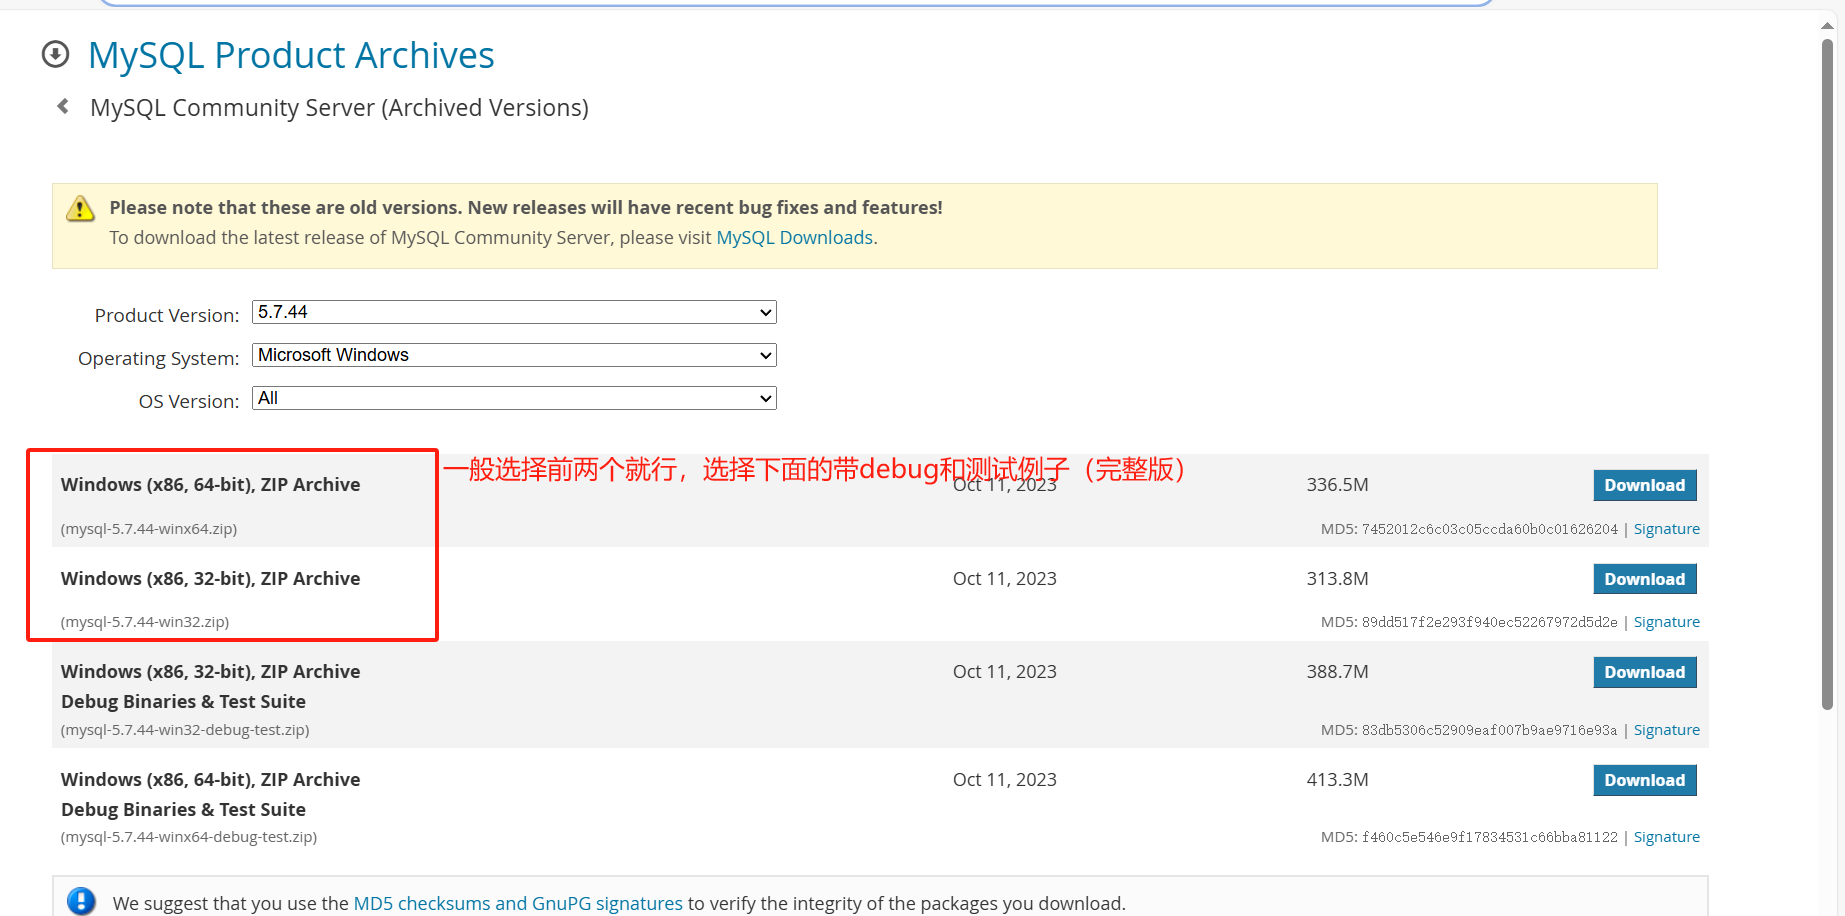
Task: Select the (mysql-5.7.44-win32.zip) filename text
Action: coord(145,622)
